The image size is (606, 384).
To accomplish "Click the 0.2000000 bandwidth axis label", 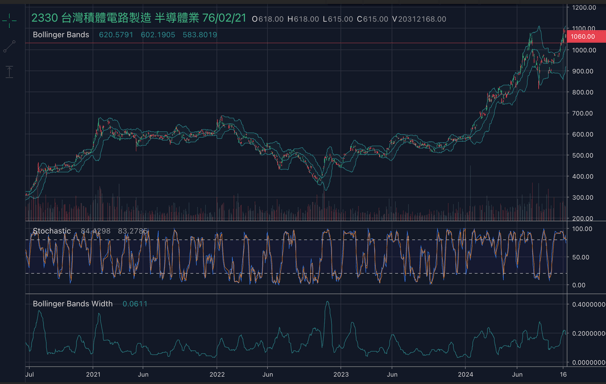I will click(589, 333).
